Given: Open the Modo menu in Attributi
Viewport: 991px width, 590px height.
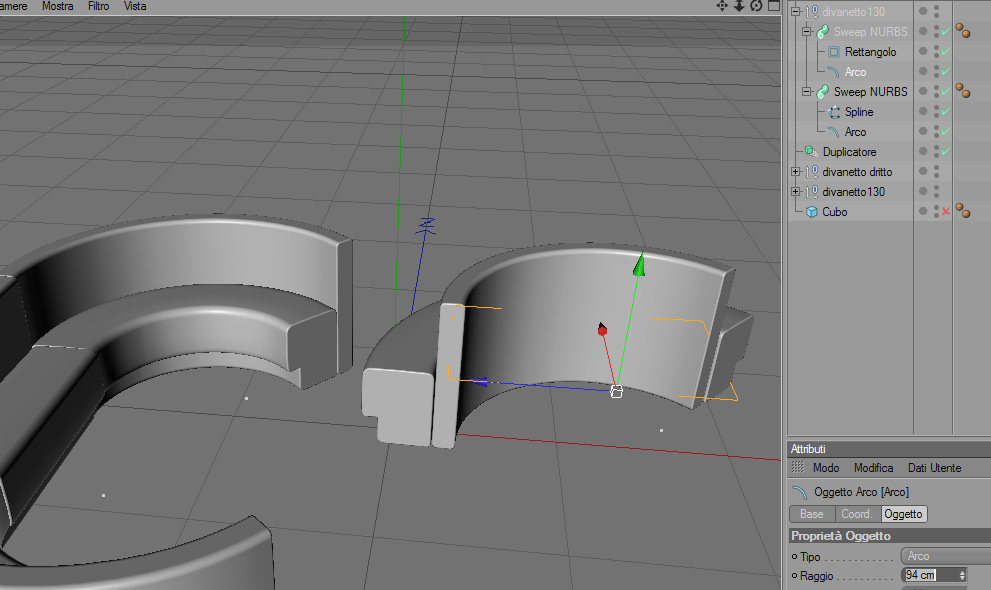Looking at the screenshot, I should [826, 467].
